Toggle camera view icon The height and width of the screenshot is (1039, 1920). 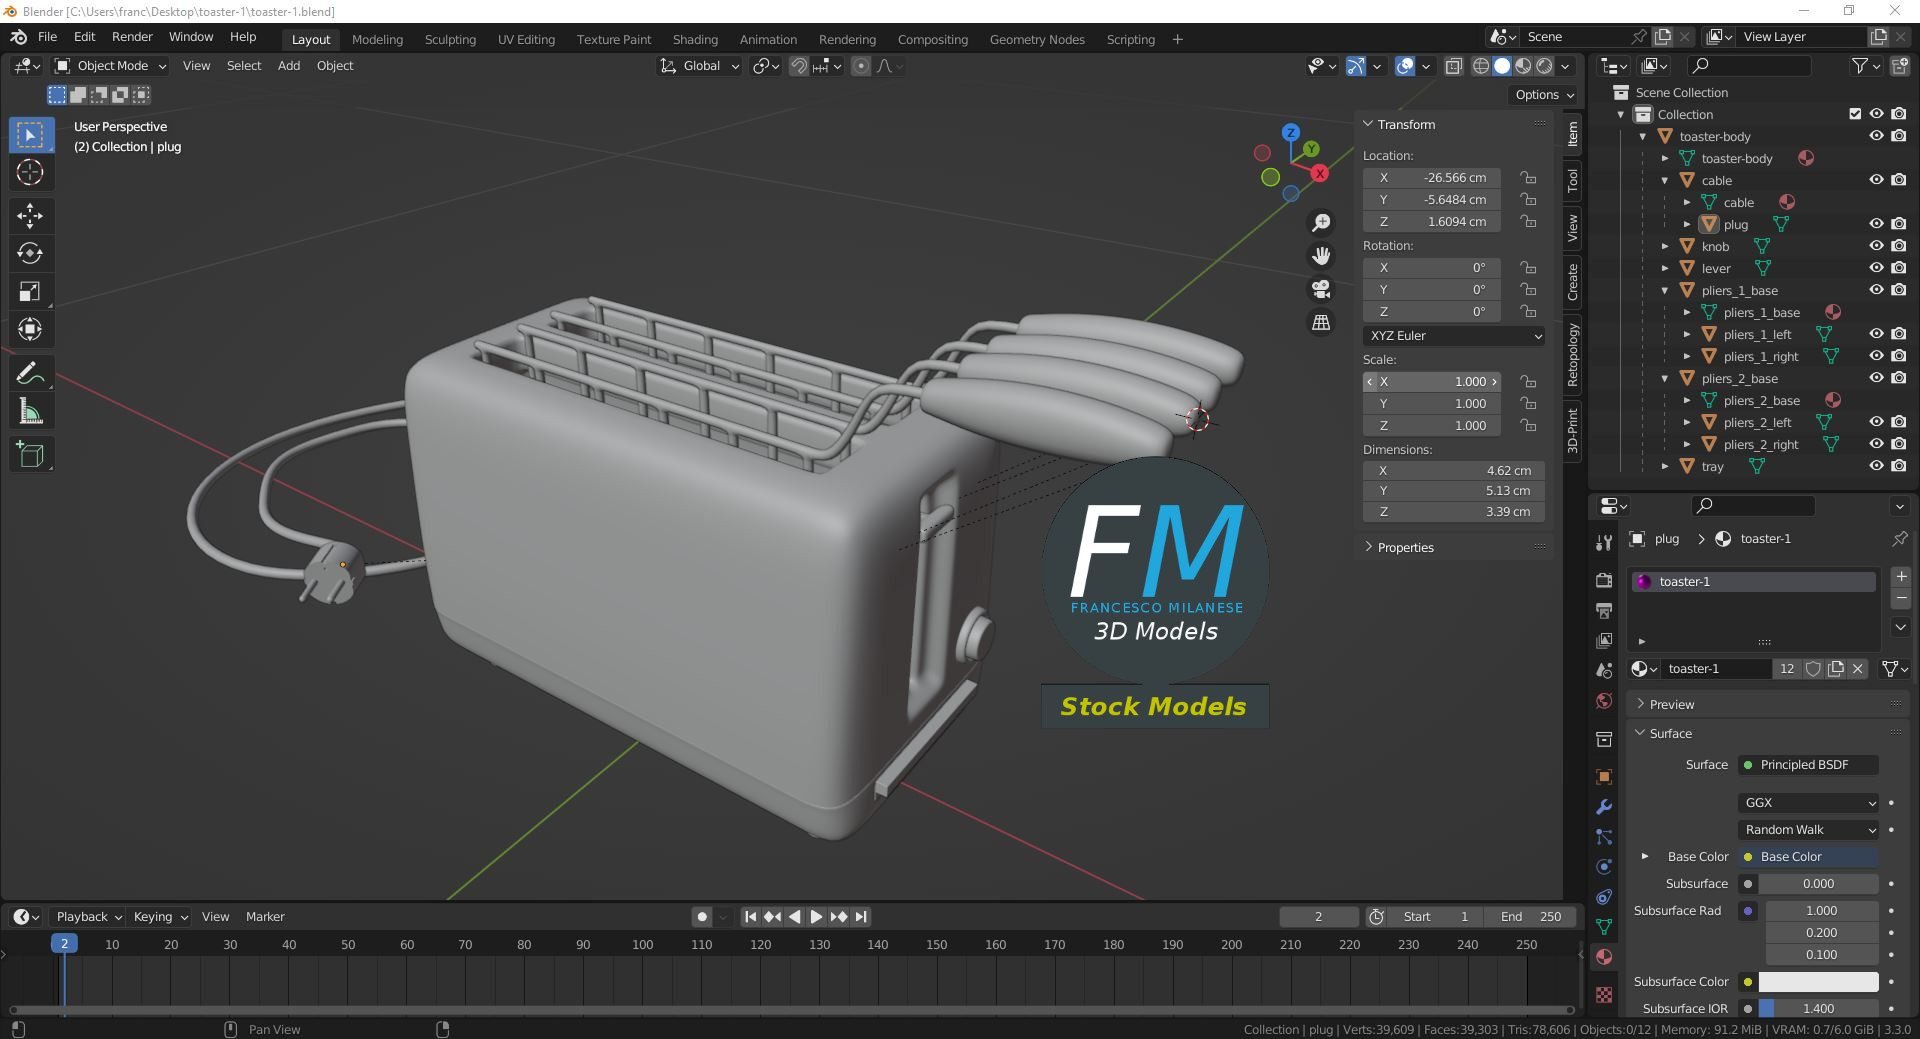click(x=1321, y=289)
